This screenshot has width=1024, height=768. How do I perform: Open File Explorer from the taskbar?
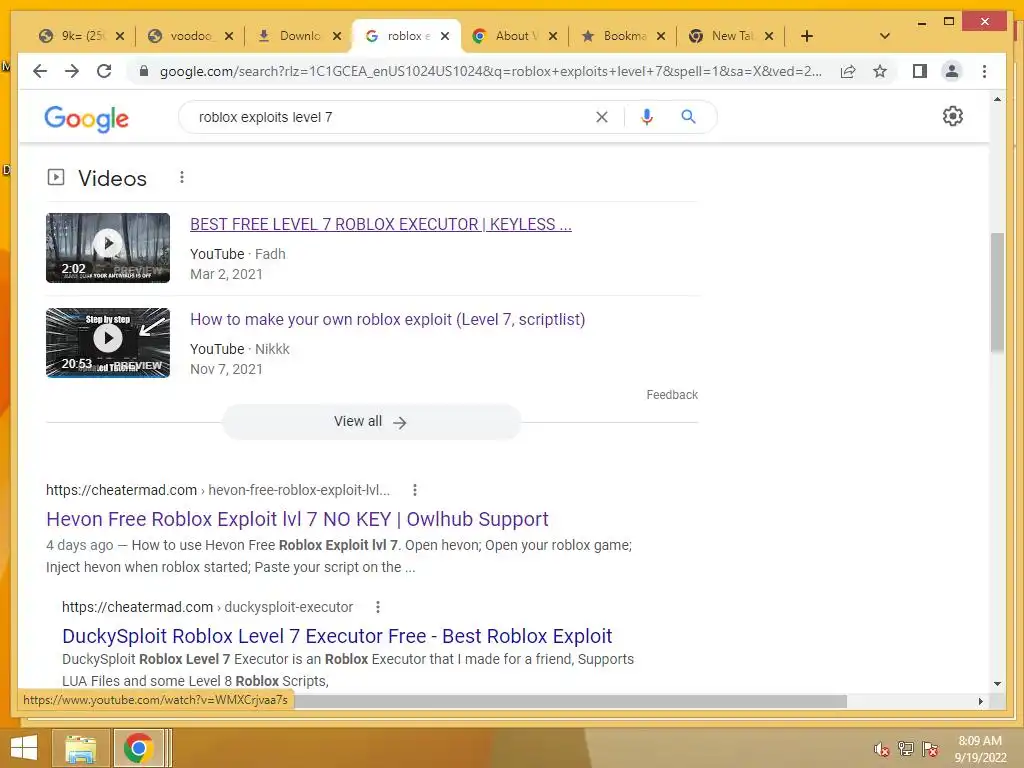pyautogui.click(x=80, y=748)
